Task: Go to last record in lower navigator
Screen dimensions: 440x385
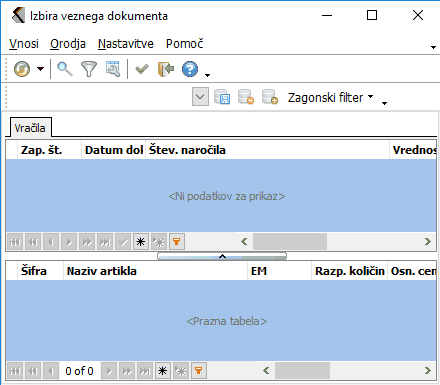Action: click(145, 371)
